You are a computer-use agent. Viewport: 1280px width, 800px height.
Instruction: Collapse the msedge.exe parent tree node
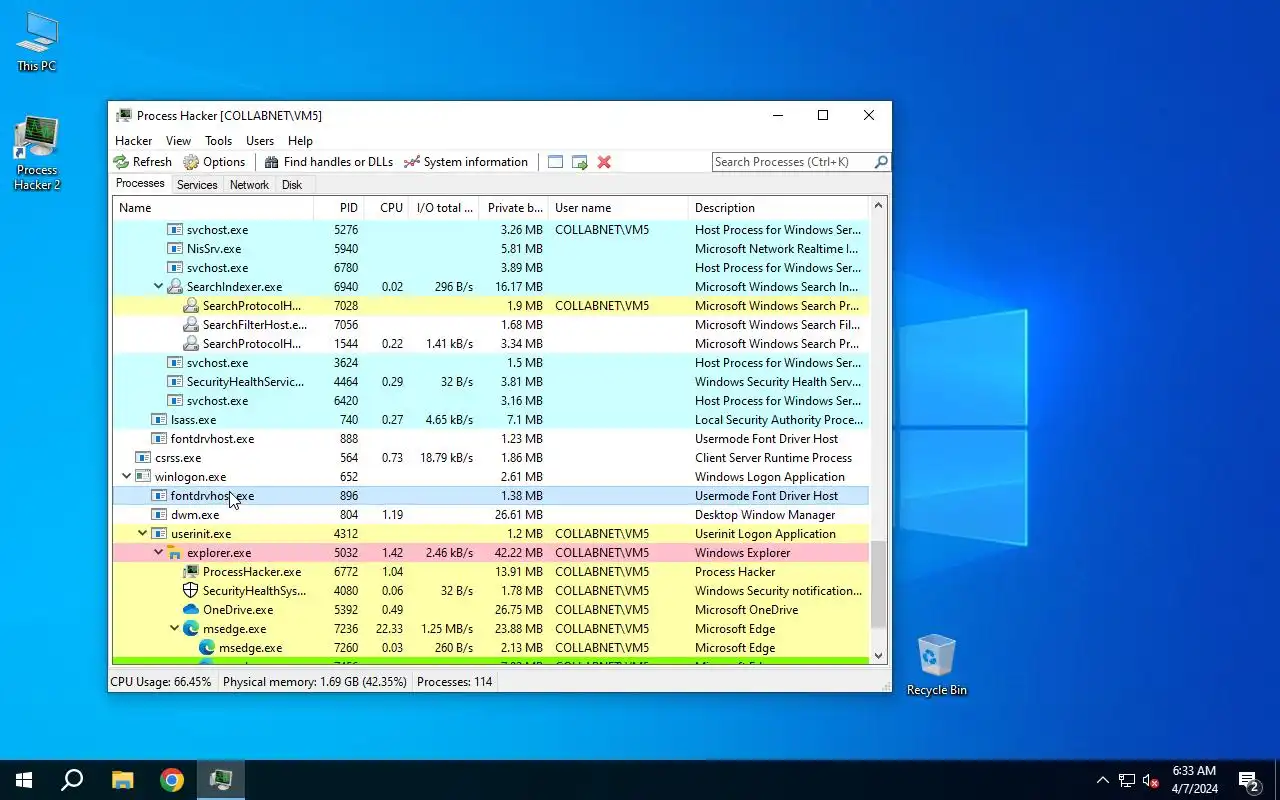pos(174,629)
